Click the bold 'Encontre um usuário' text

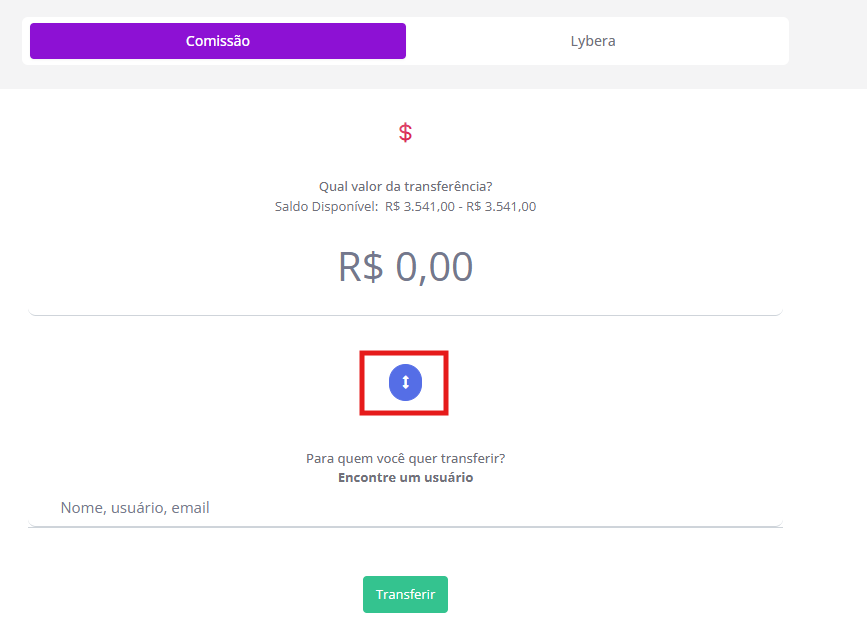click(x=405, y=478)
